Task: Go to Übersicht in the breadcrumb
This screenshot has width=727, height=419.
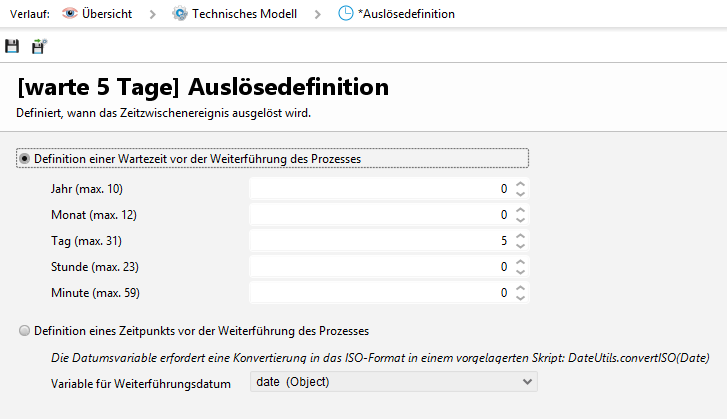Action: pos(108,14)
